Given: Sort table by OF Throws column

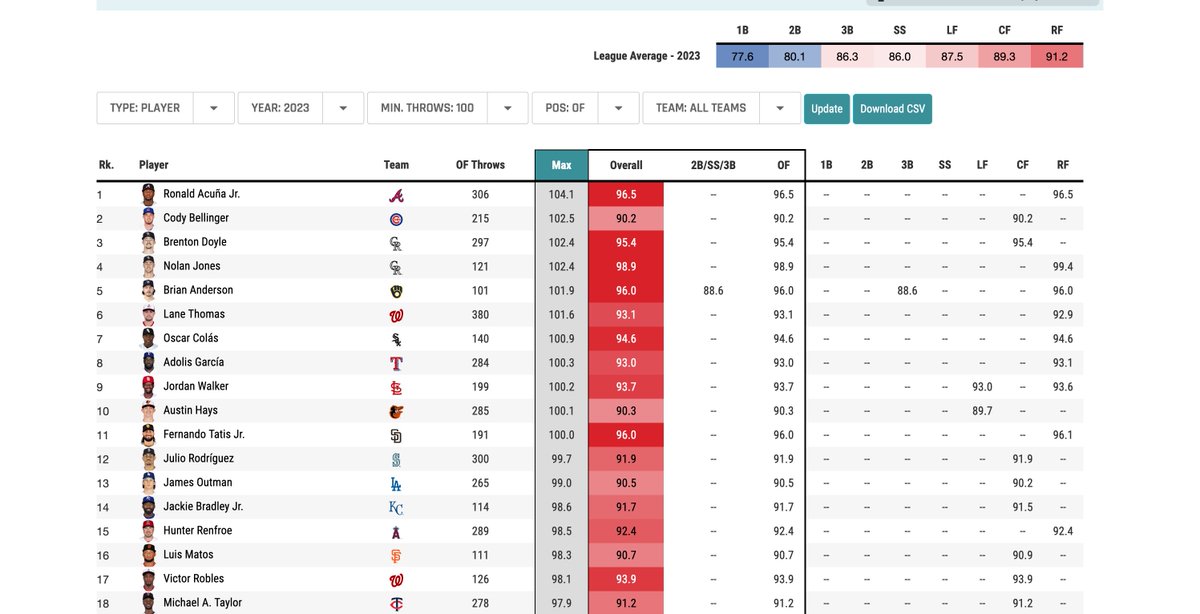Looking at the screenshot, I should click(x=480, y=165).
